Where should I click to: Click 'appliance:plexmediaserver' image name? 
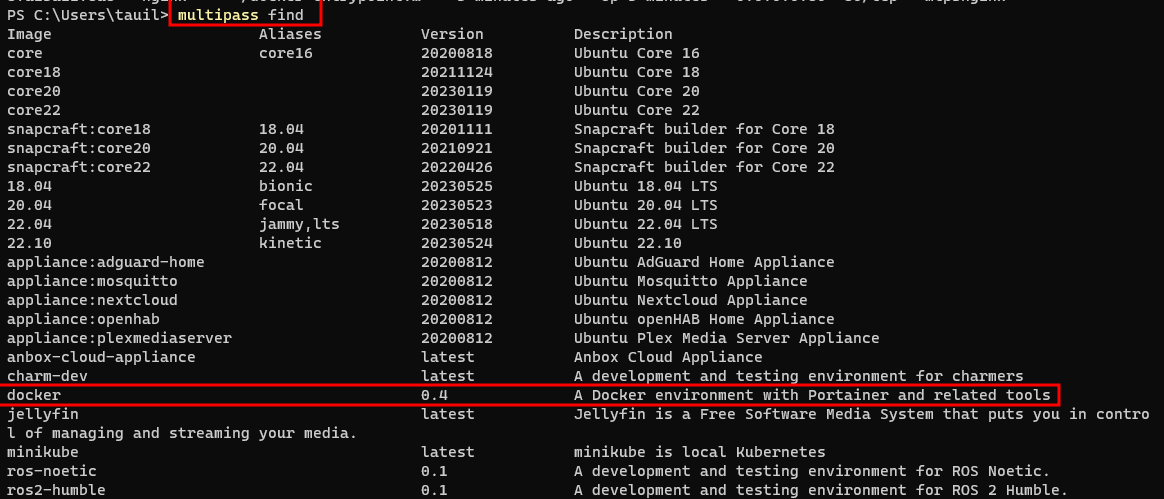(x=120, y=338)
